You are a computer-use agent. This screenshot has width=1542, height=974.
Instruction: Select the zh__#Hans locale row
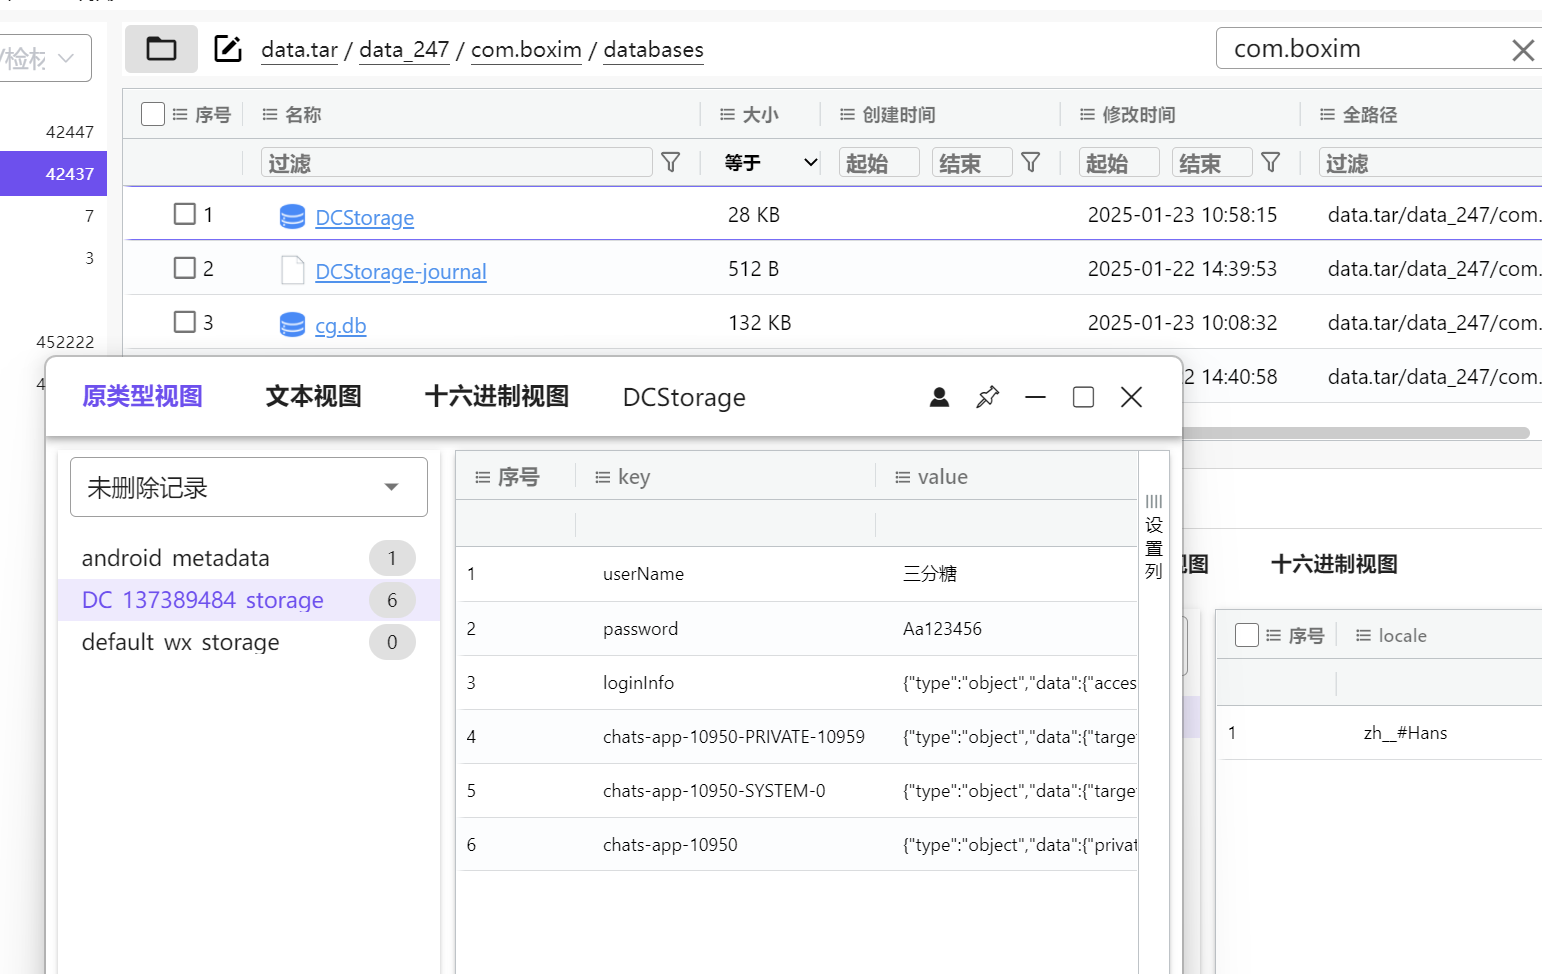(x=1380, y=733)
